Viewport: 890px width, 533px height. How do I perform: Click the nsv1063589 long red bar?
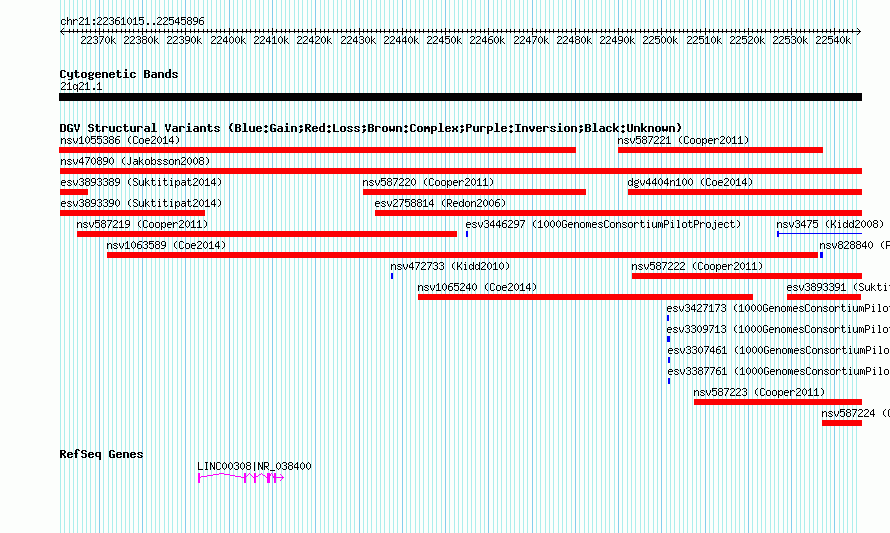[x=463, y=255]
